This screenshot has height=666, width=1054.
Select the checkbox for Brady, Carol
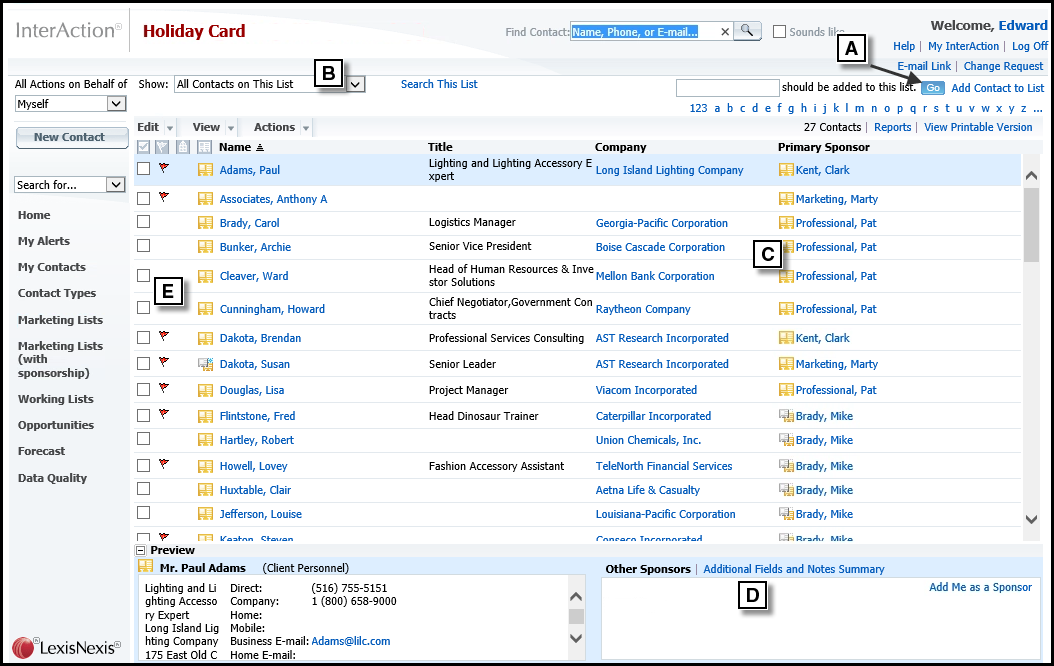tap(143, 222)
